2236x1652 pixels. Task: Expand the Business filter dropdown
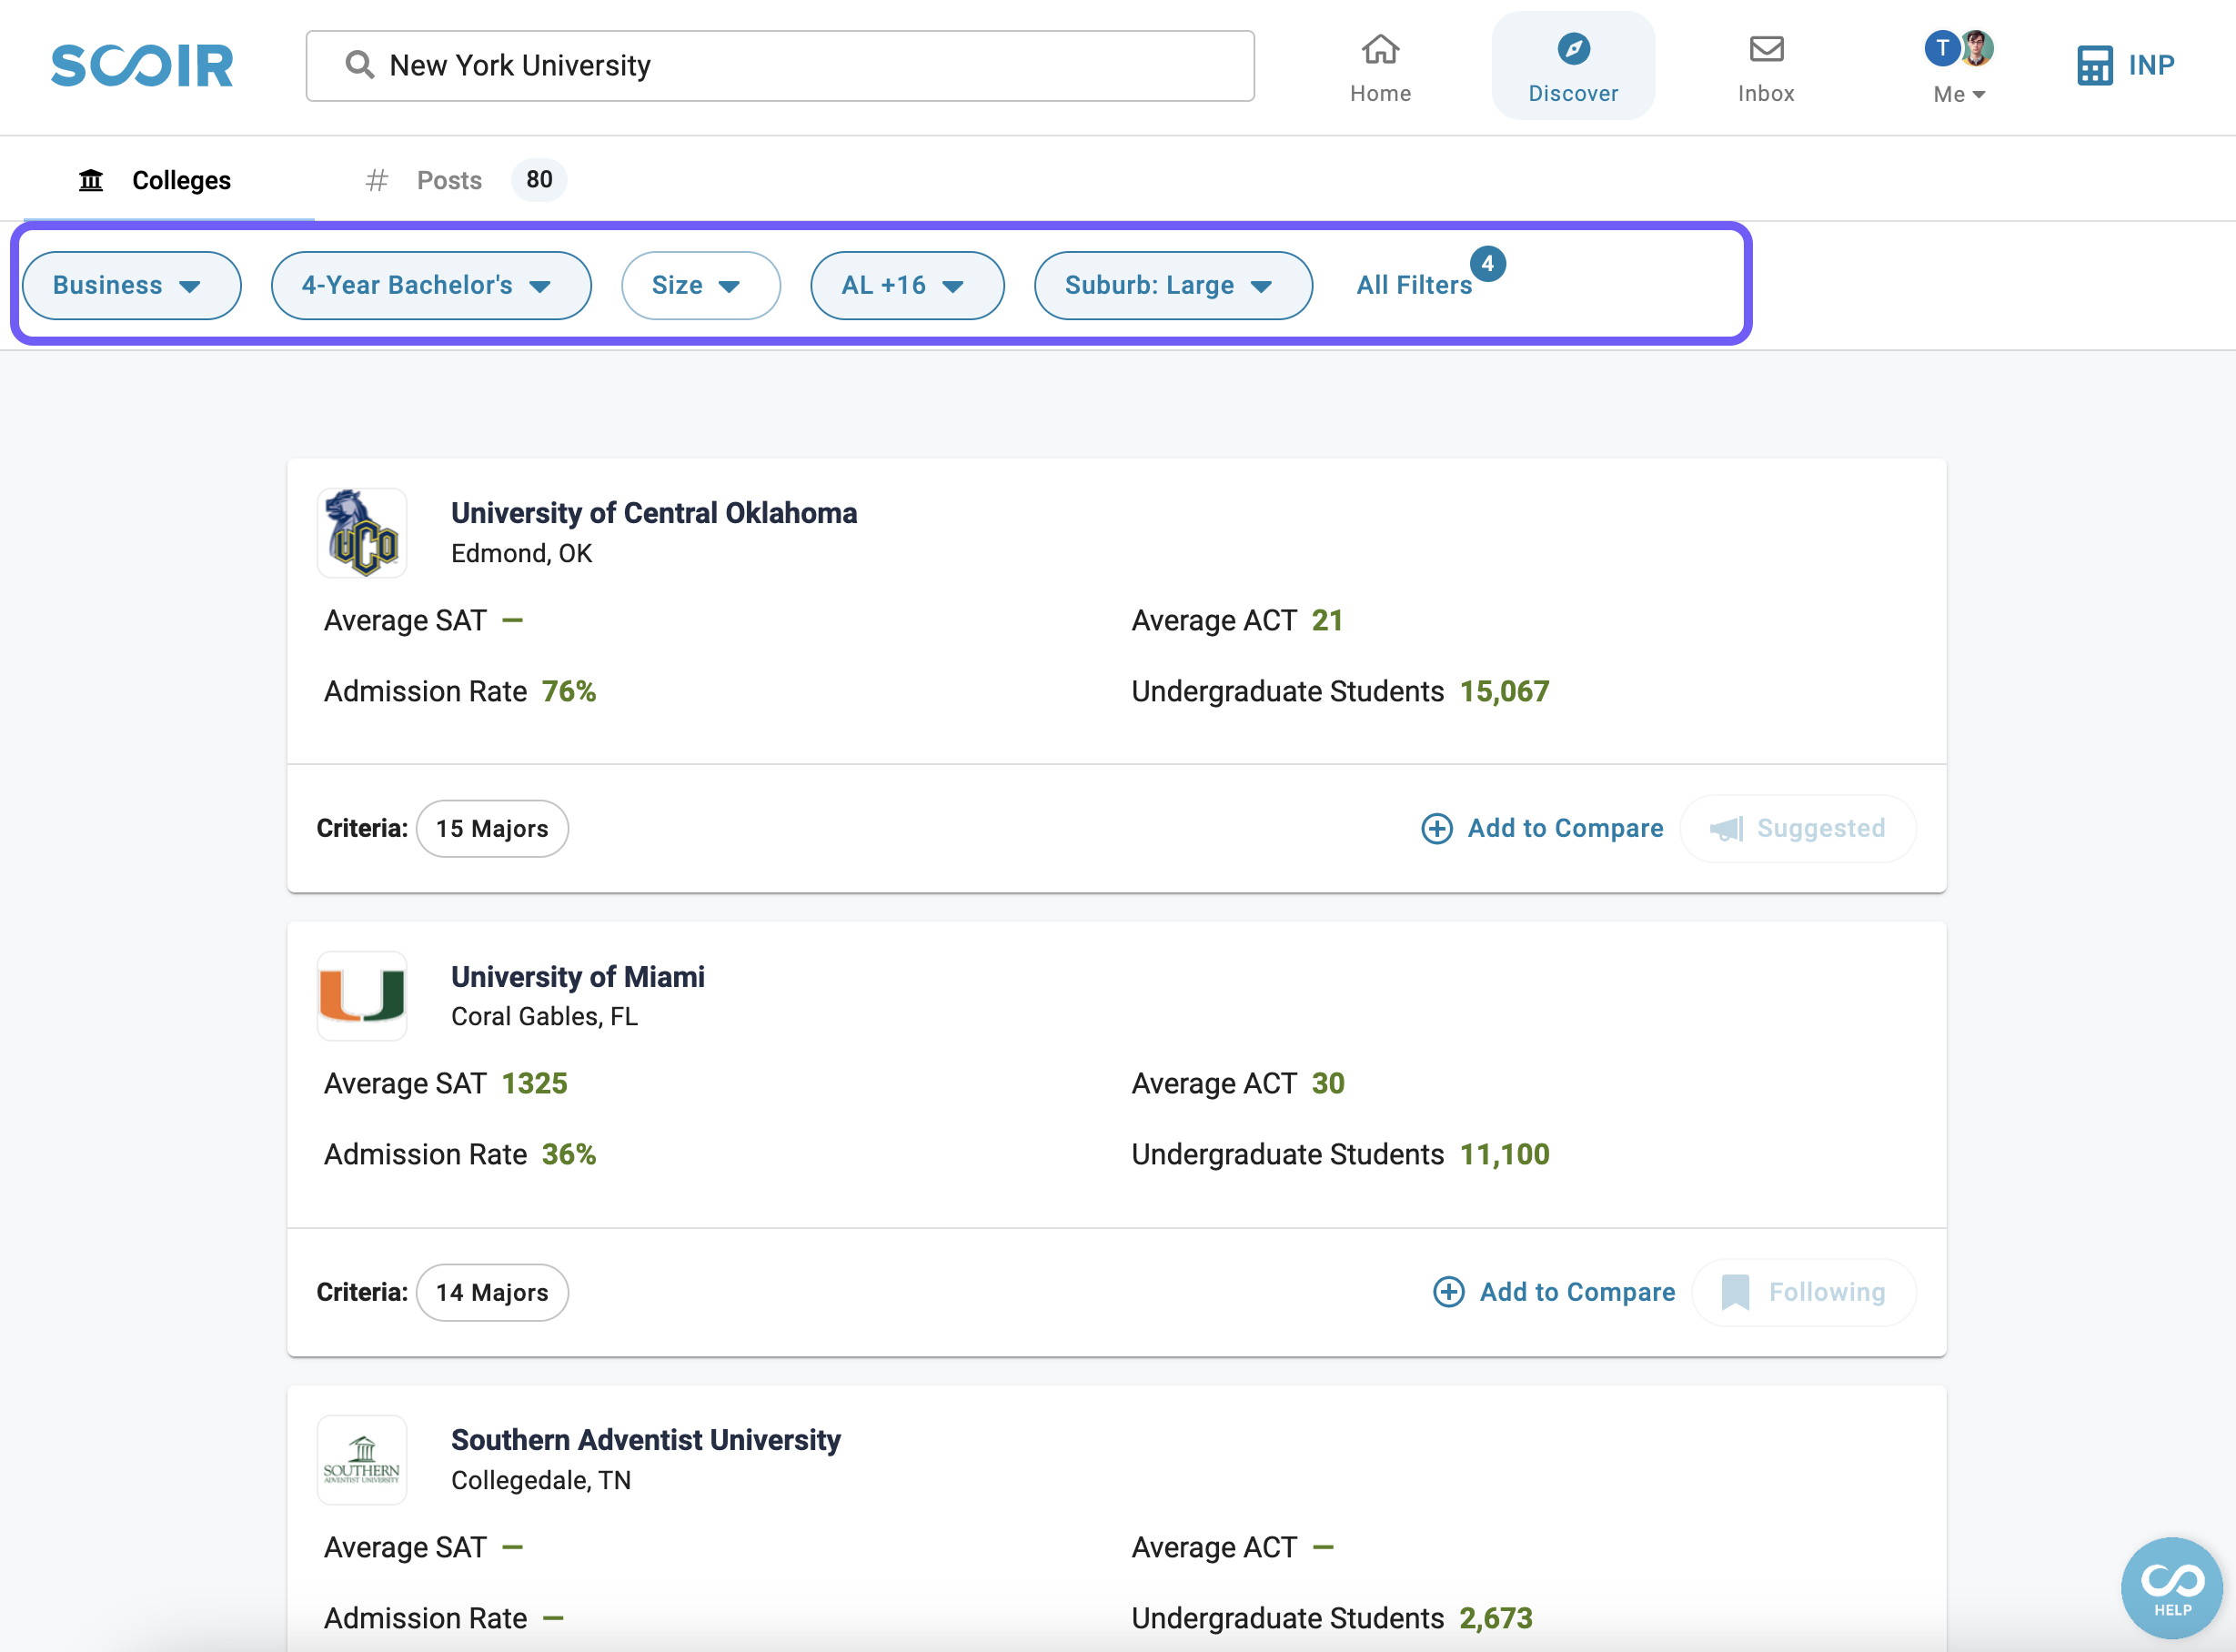point(131,285)
